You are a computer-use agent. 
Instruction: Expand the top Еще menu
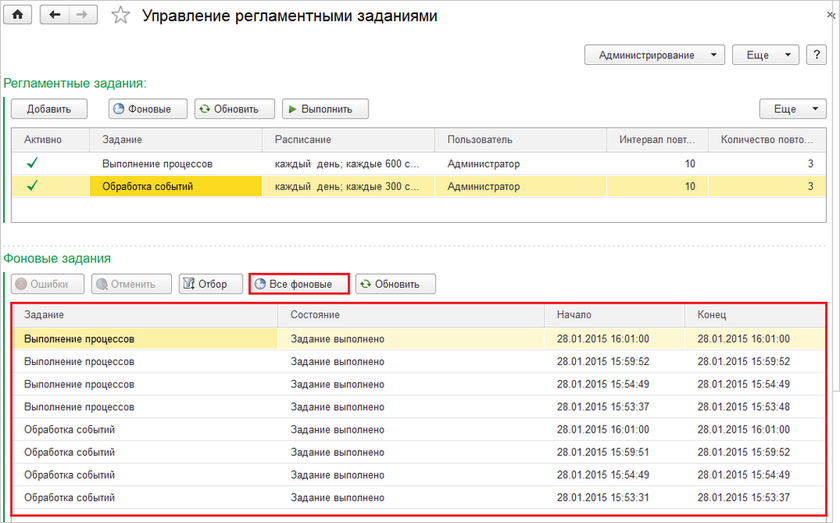pos(765,55)
